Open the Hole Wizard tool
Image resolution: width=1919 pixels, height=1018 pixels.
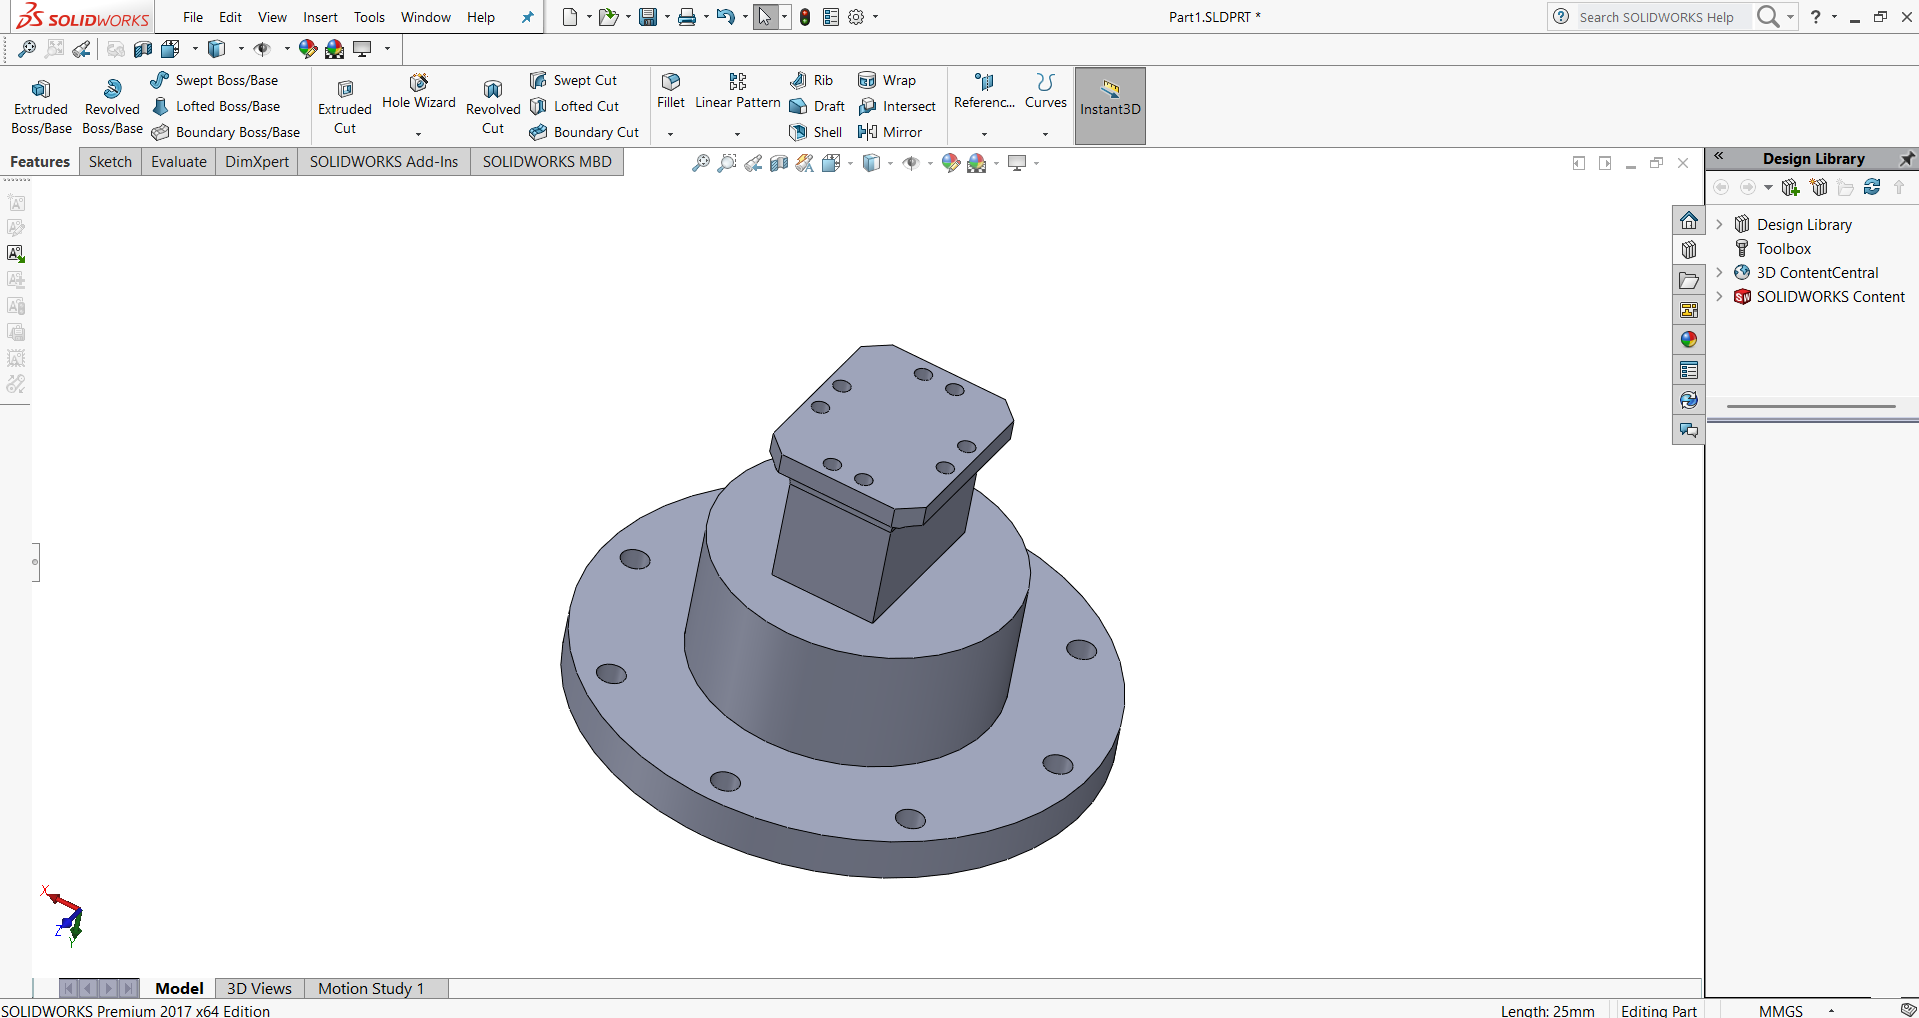[418, 92]
